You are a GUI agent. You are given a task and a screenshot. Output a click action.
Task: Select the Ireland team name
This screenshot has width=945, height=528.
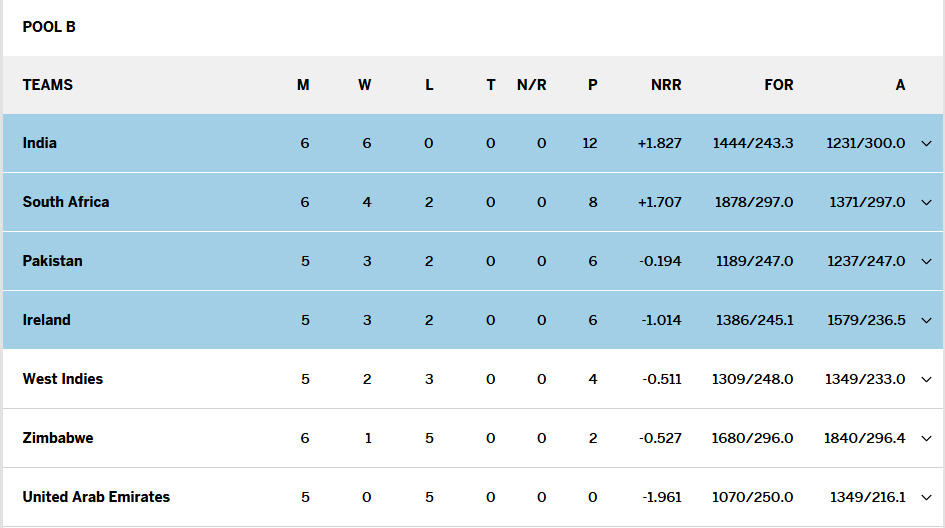point(47,320)
